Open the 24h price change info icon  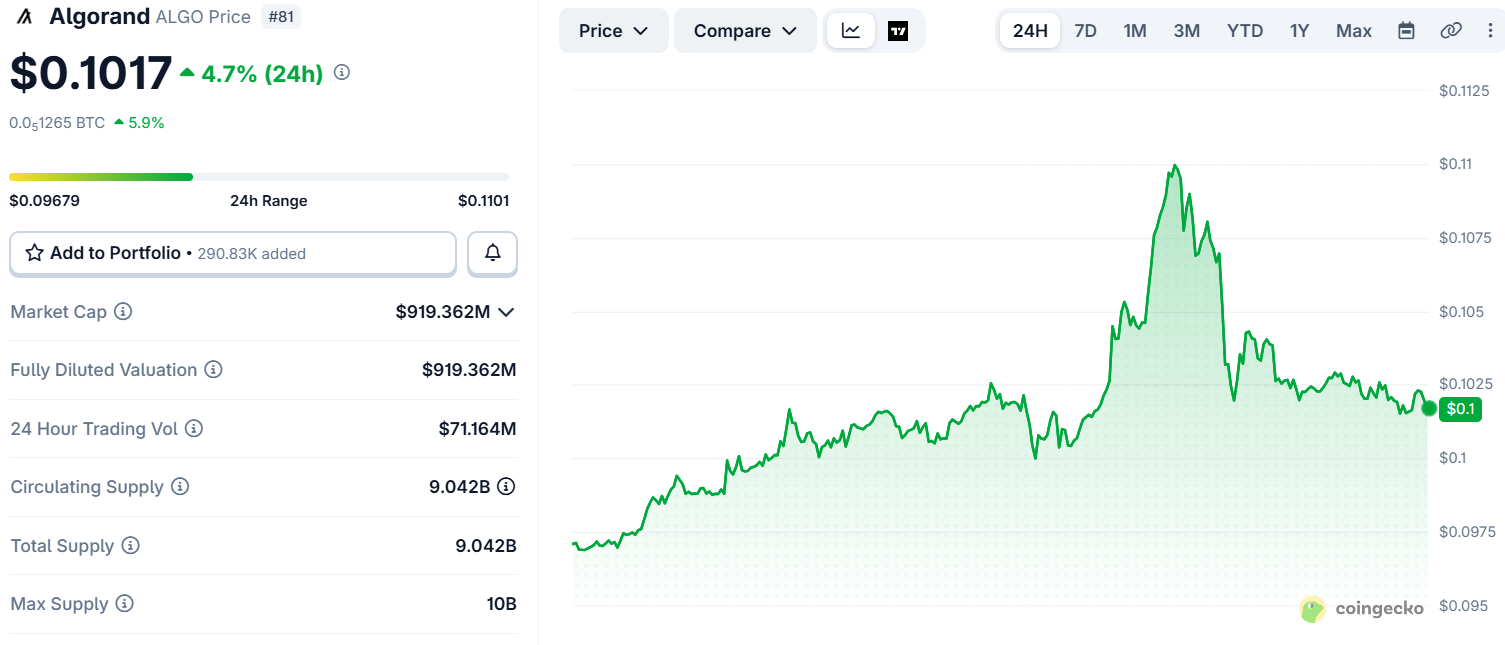(x=342, y=72)
